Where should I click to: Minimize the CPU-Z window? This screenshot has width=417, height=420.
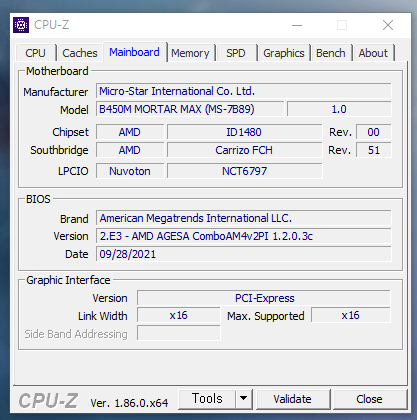click(297, 25)
